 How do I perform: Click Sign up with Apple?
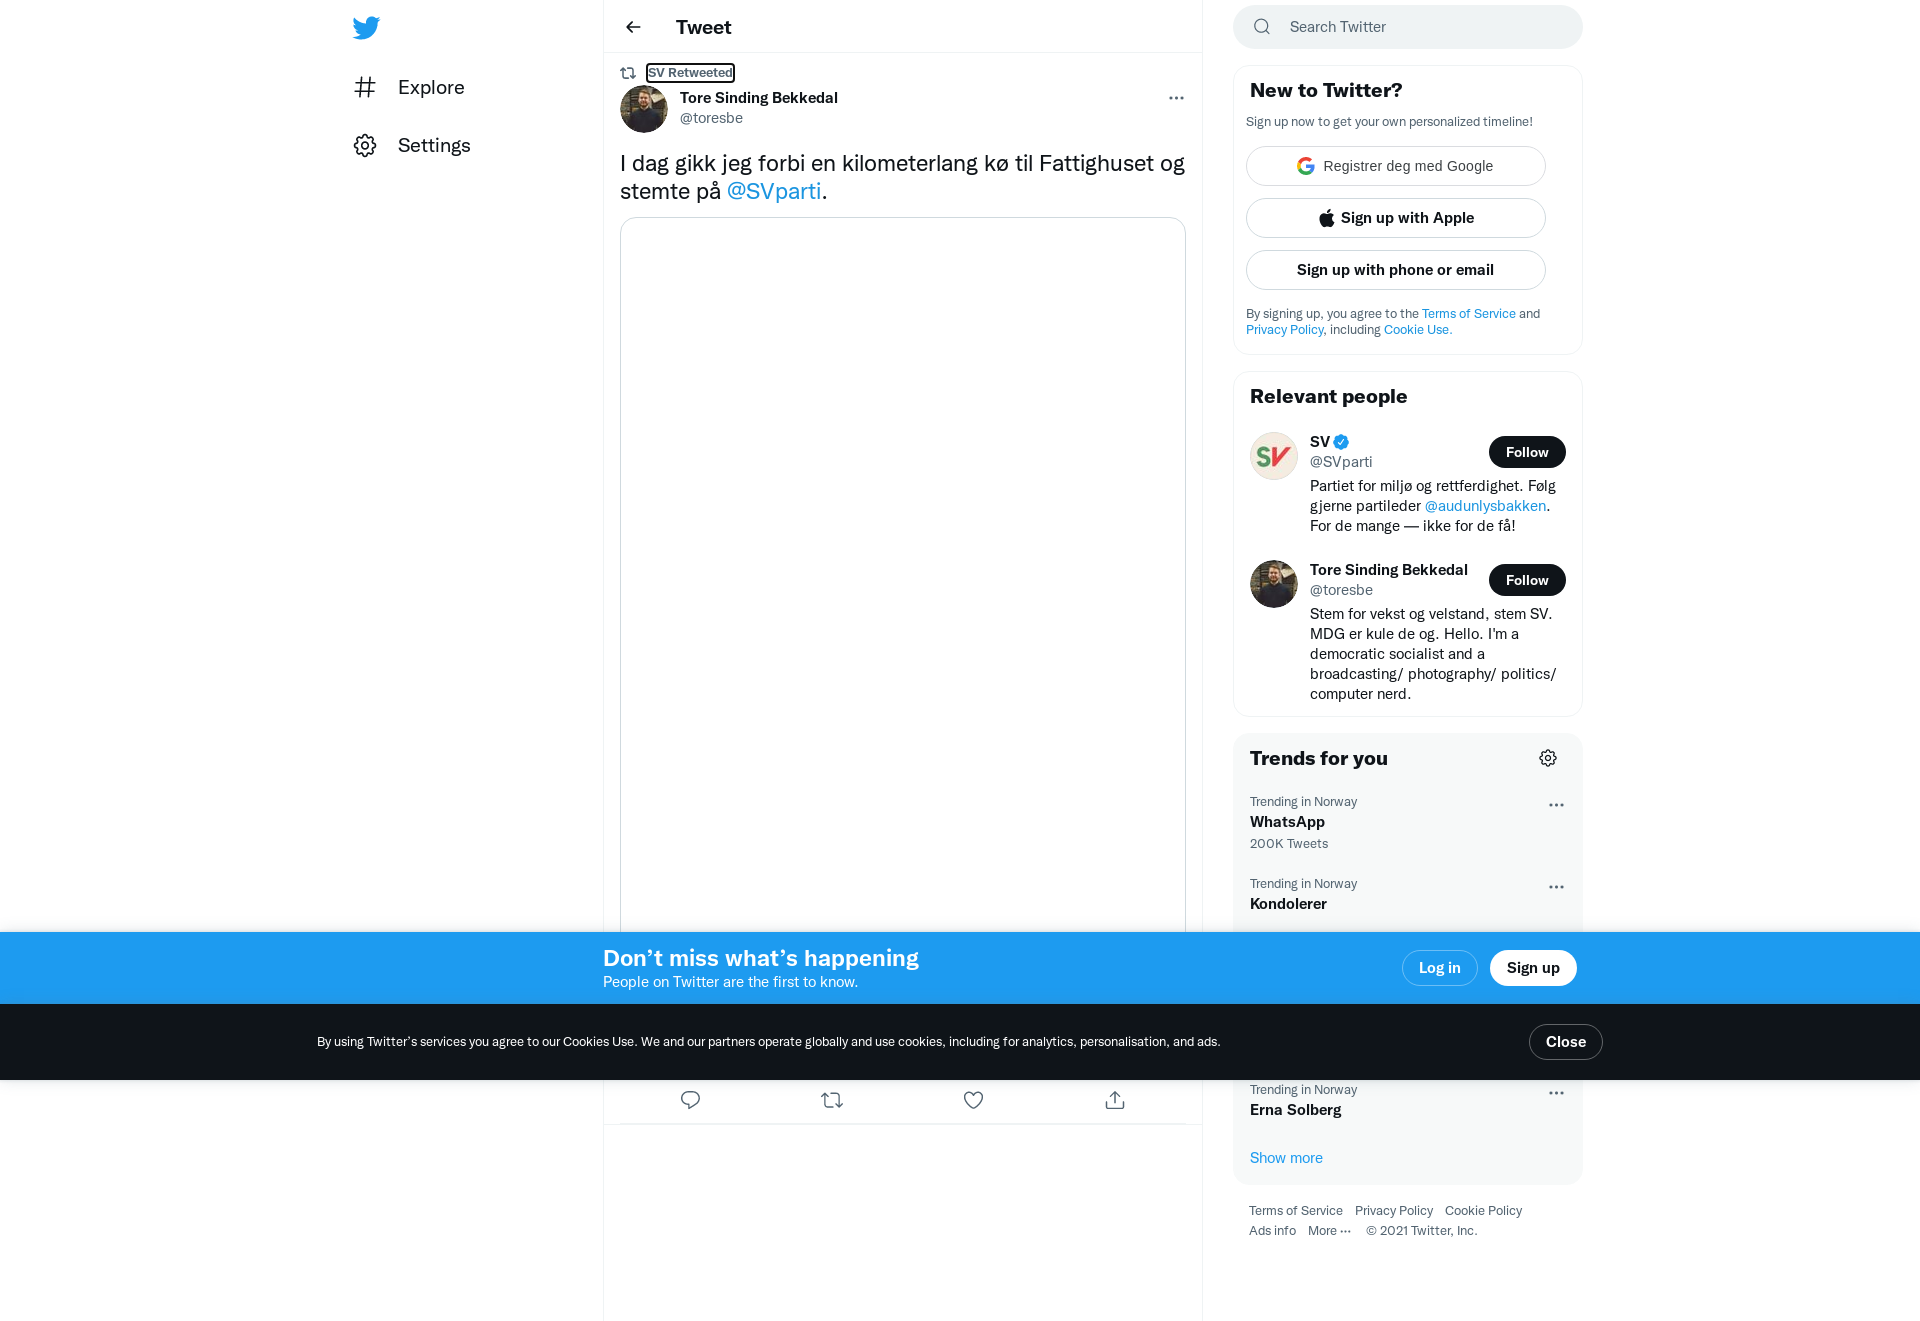click(x=1396, y=218)
